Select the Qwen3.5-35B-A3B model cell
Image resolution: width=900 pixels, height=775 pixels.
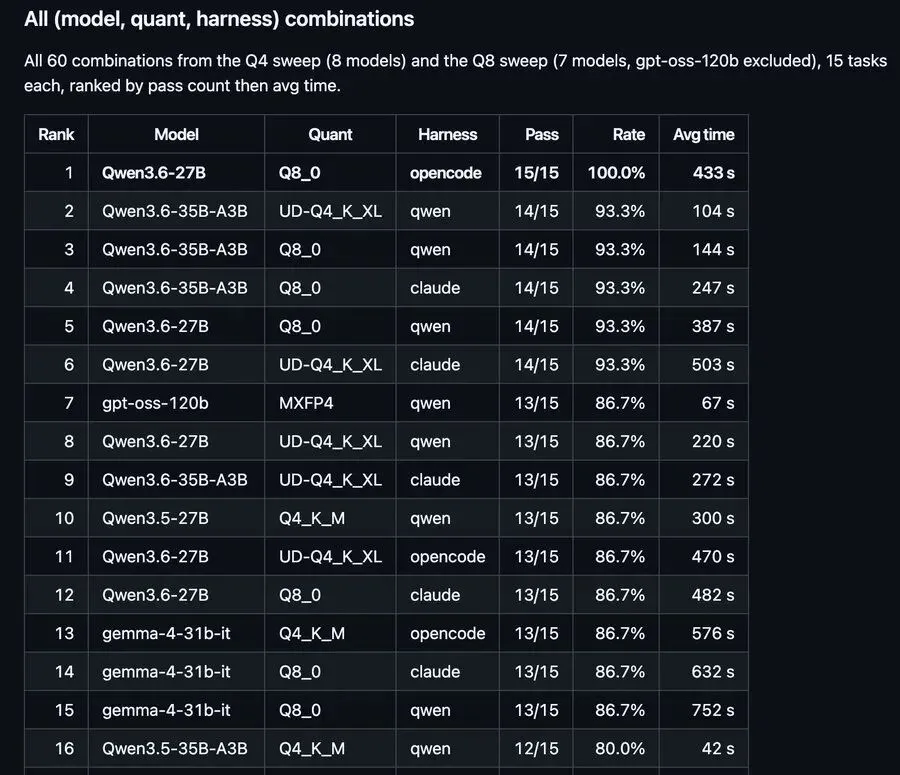pos(176,749)
